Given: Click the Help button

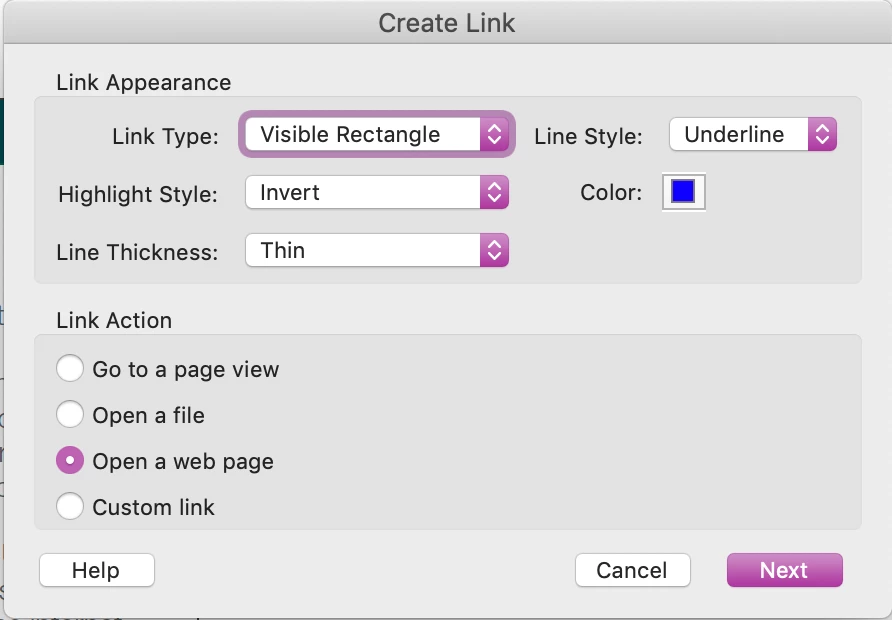Looking at the screenshot, I should (x=96, y=570).
